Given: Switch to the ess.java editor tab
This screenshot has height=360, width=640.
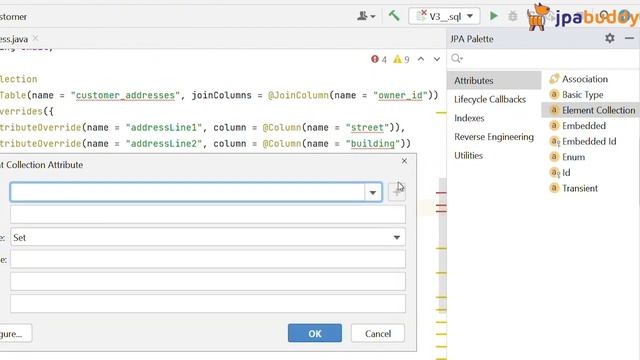Looking at the screenshot, I should point(14,39).
